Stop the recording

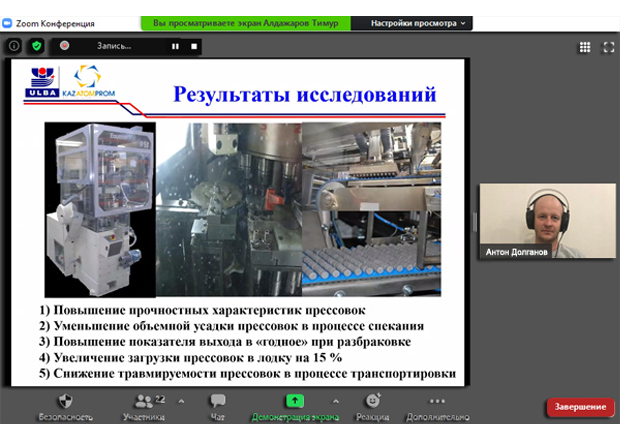[194, 46]
